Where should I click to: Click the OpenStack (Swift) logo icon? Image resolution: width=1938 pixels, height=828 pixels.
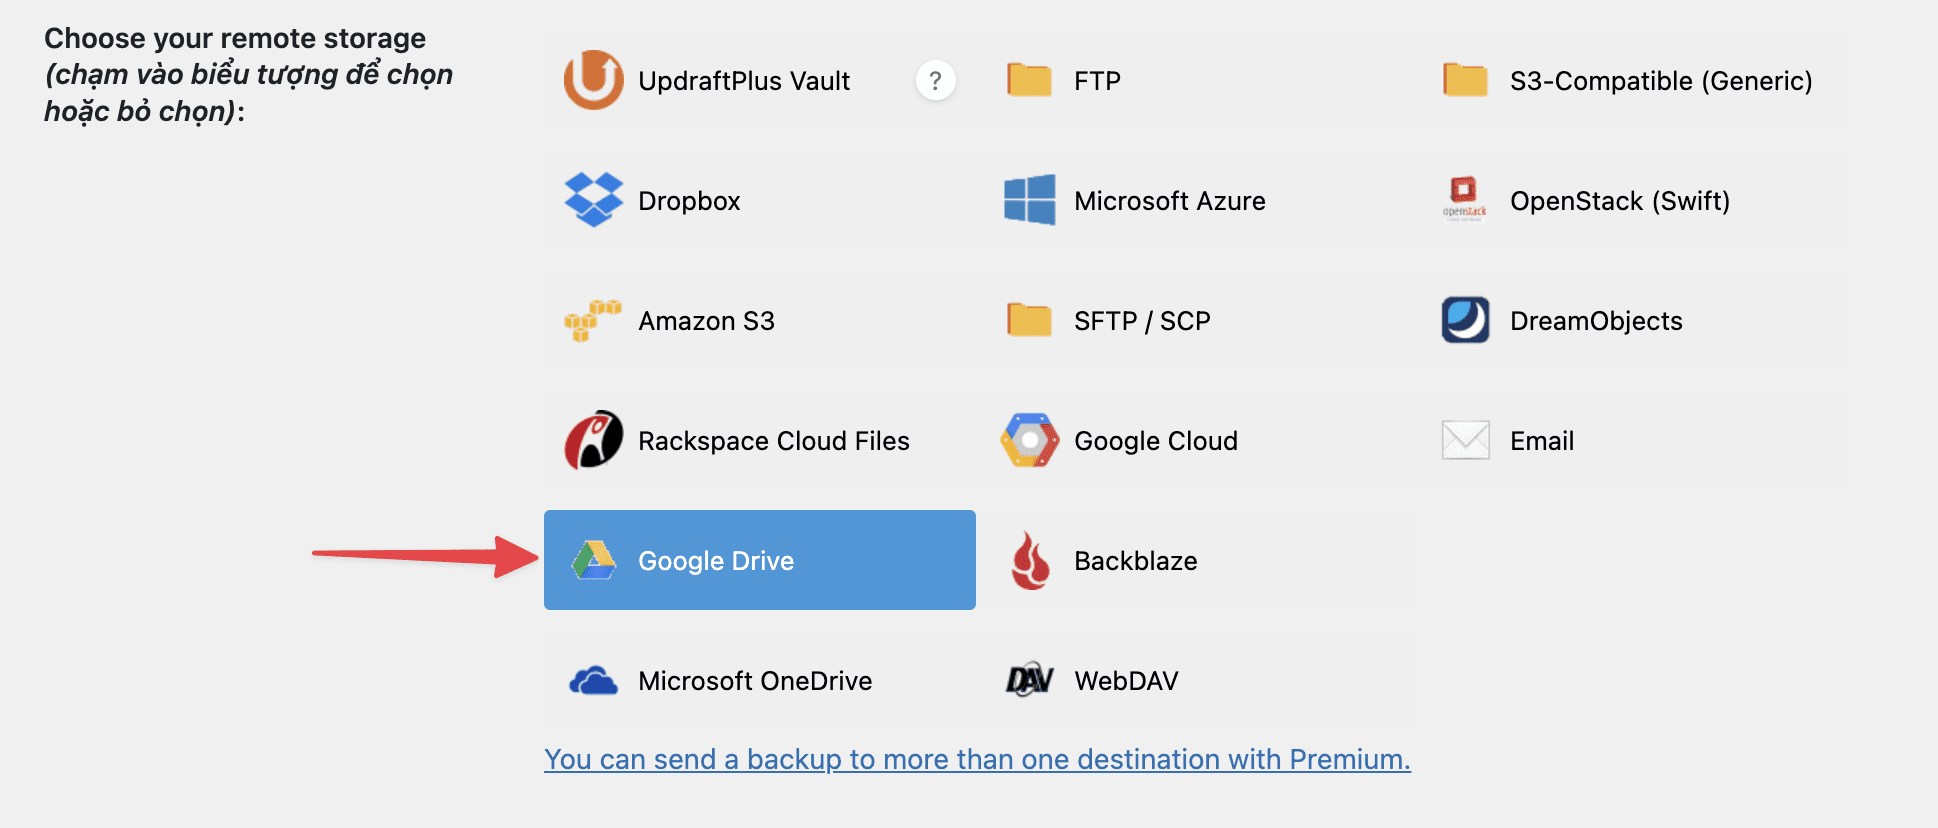[1465, 198]
